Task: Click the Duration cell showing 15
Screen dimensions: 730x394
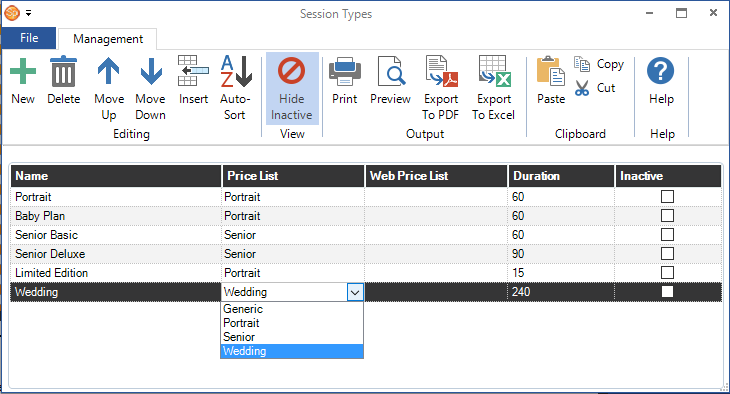Action: tap(561, 273)
